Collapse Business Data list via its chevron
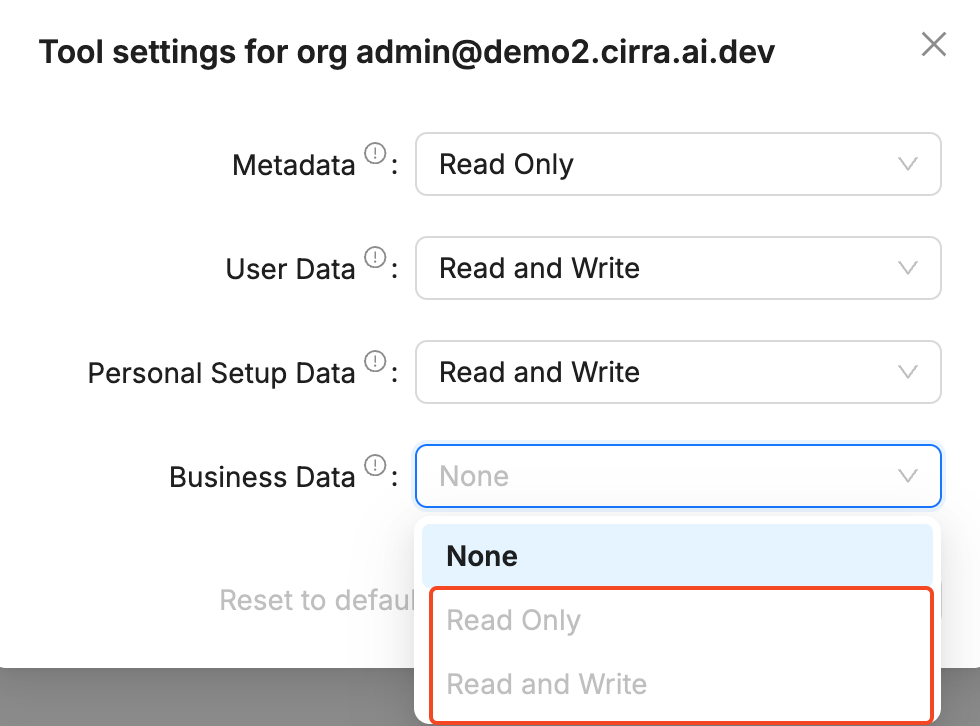 [x=908, y=476]
